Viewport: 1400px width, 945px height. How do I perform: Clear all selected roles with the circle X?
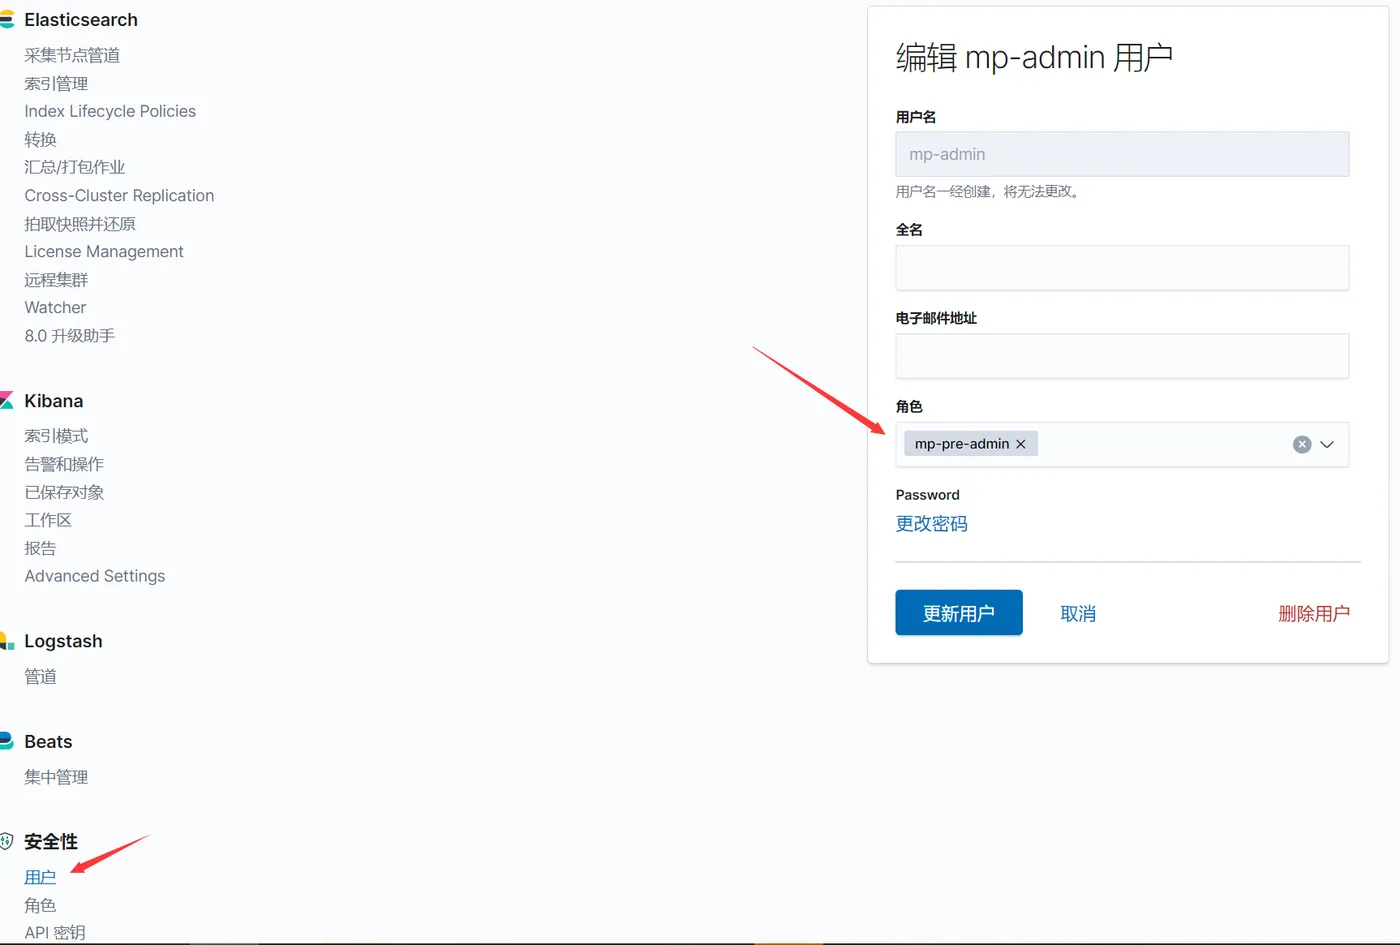click(1302, 444)
